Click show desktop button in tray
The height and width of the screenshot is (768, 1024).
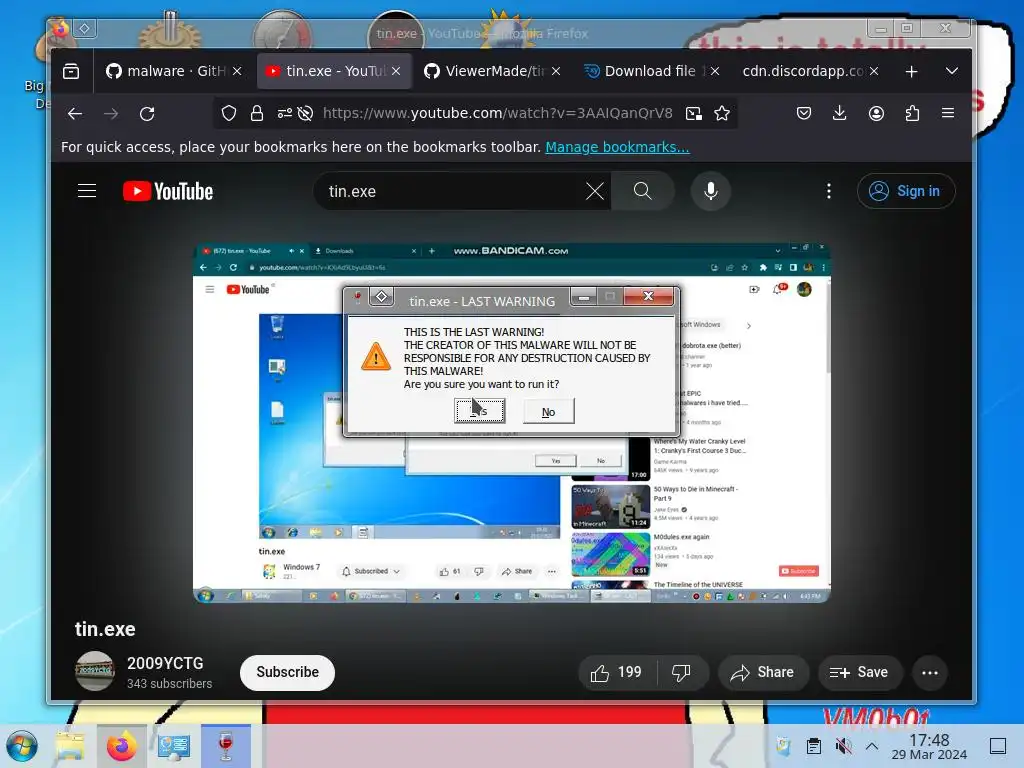coord(998,746)
